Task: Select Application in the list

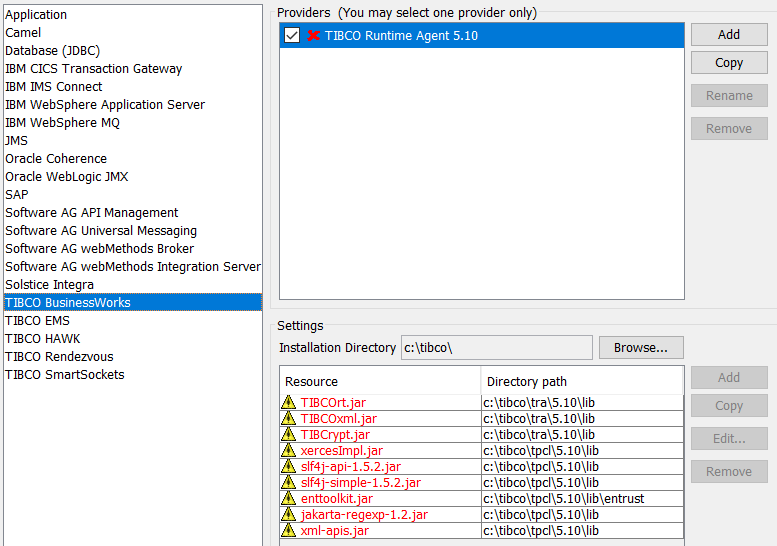Action: coord(133,15)
